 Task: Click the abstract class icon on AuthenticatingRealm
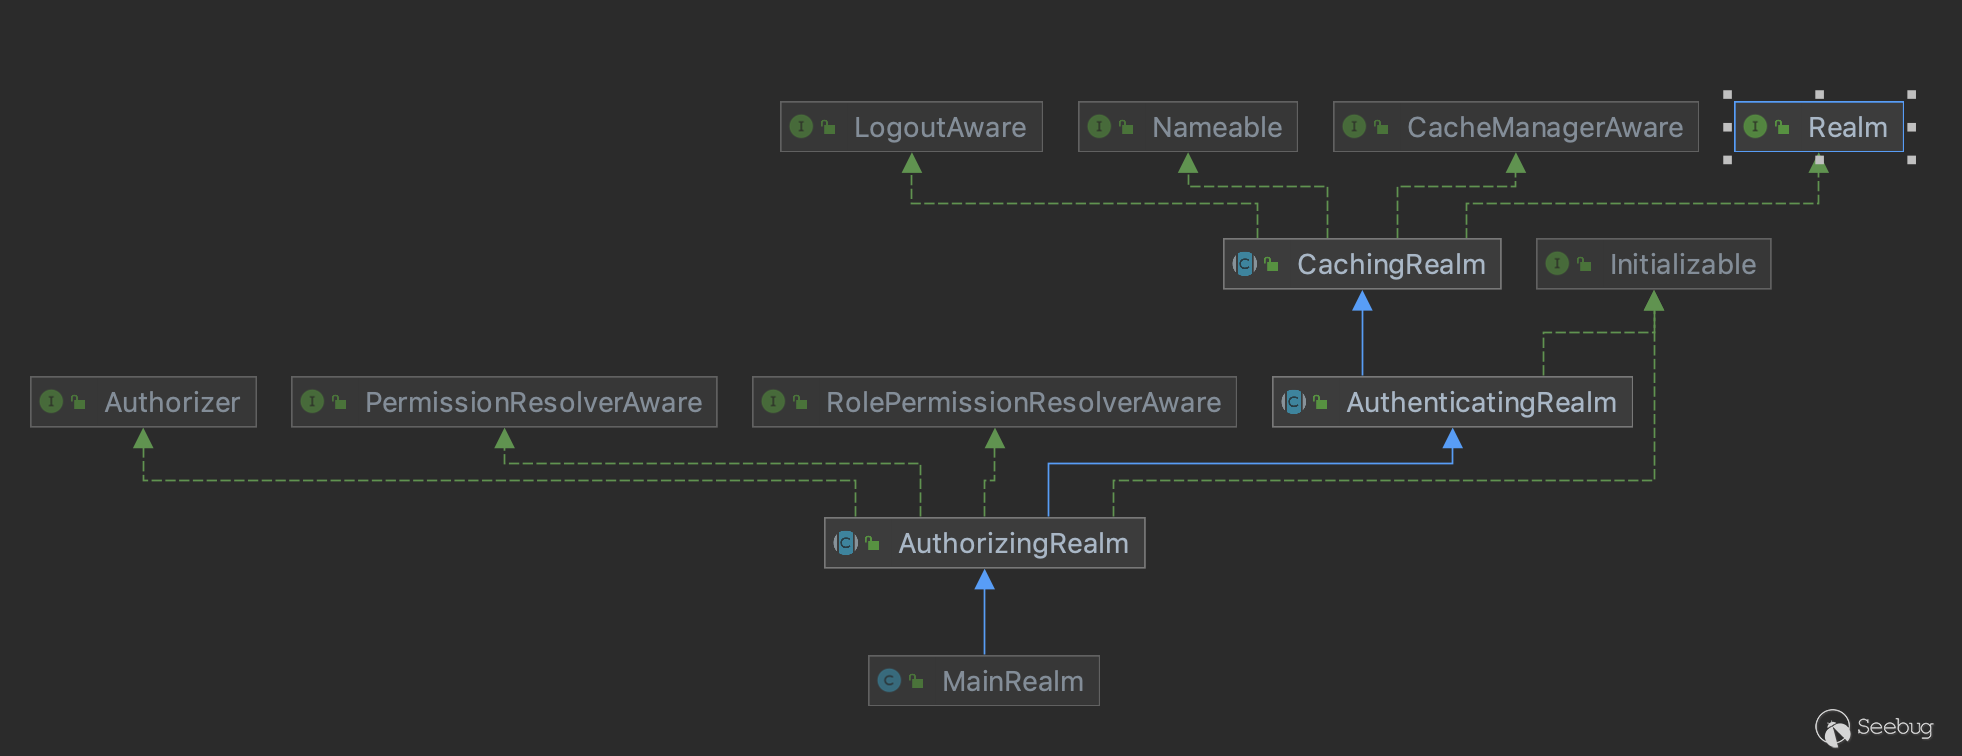tap(1294, 402)
